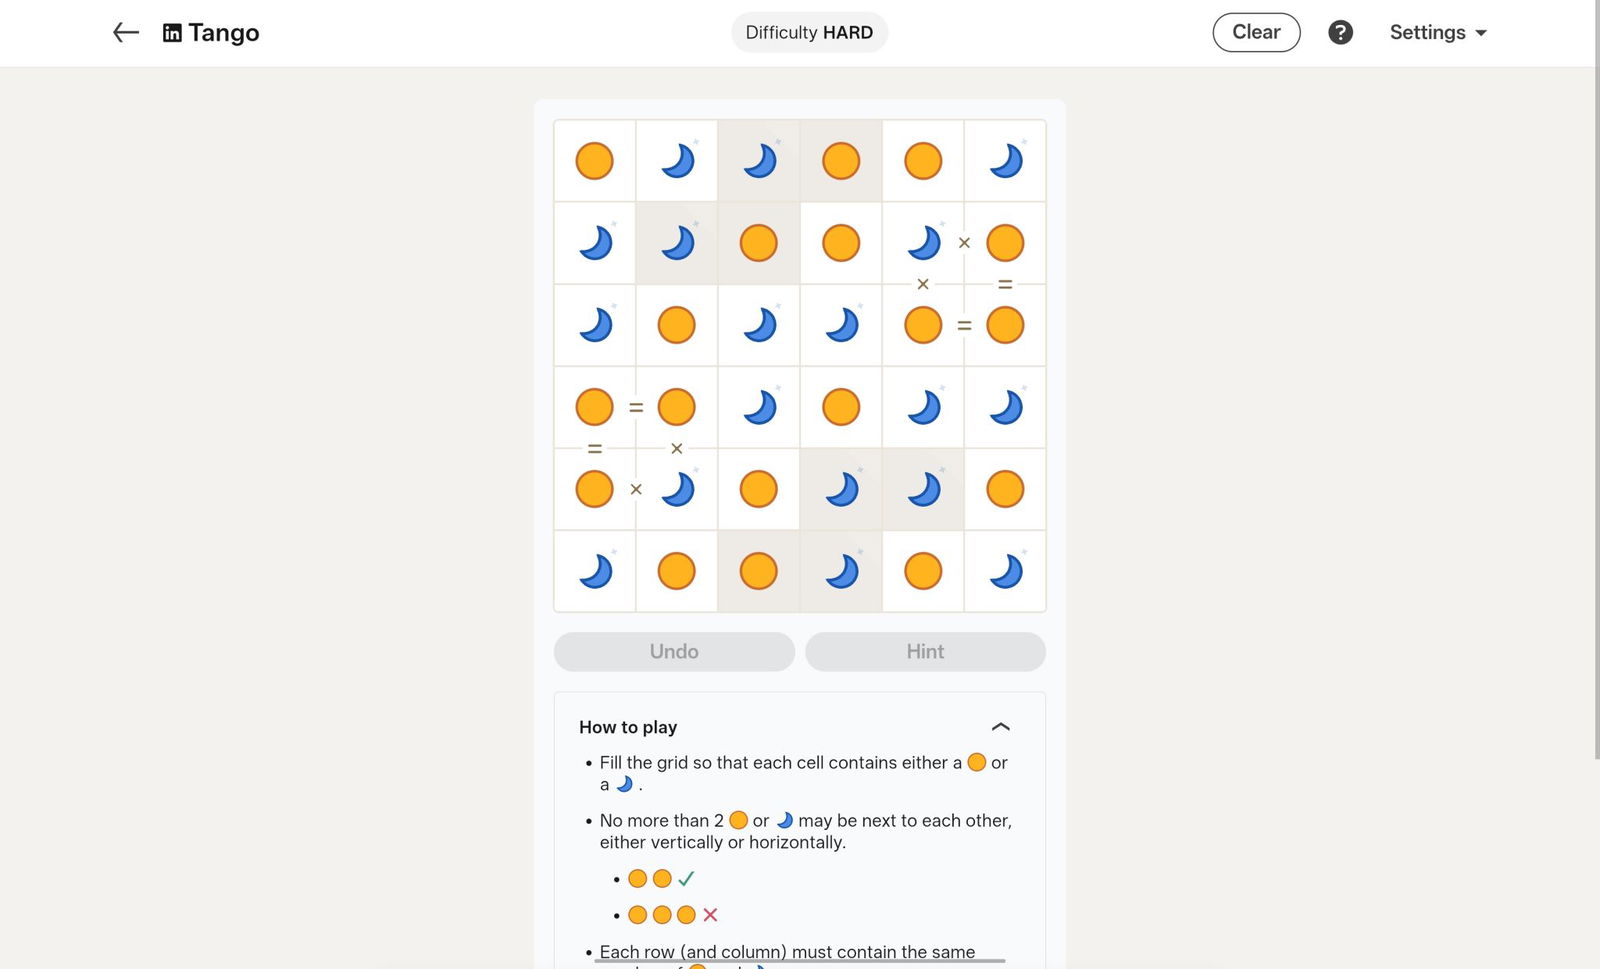Open the help question mark icon
The width and height of the screenshot is (1600, 969).
tap(1340, 33)
